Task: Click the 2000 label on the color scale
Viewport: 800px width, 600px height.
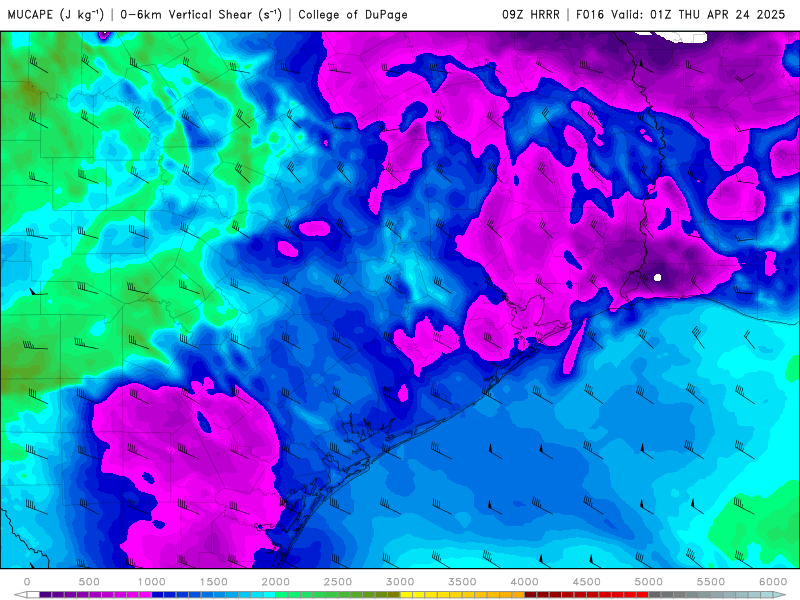Action: 276,582
